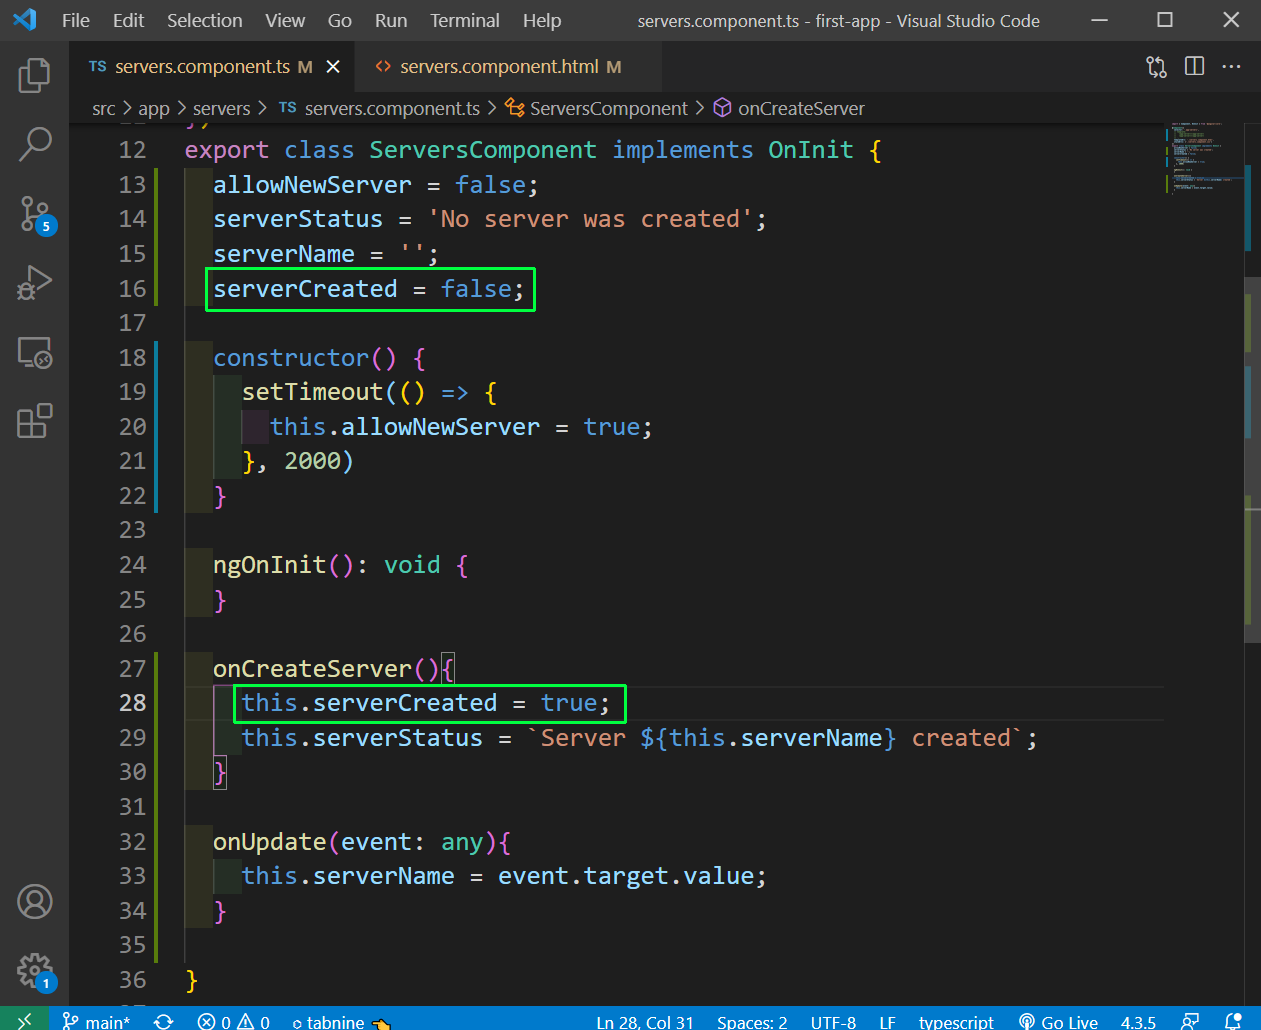
Task: Click the number 2000 on line 21
Action: pyautogui.click(x=312, y=461)
